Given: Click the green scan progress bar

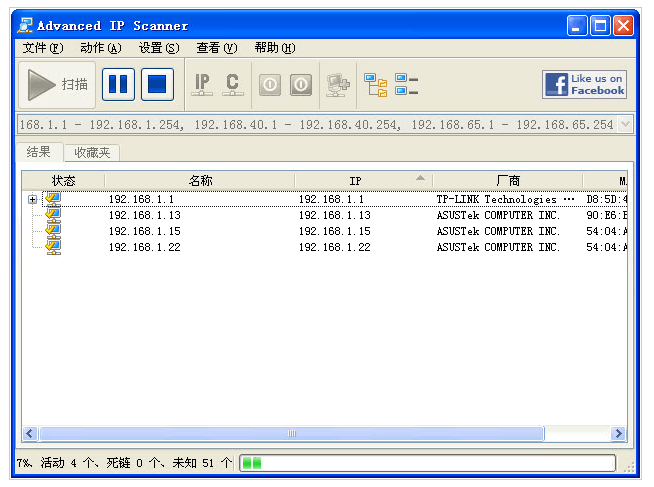Looking at the screenshot, I should [x=428, y=463].
